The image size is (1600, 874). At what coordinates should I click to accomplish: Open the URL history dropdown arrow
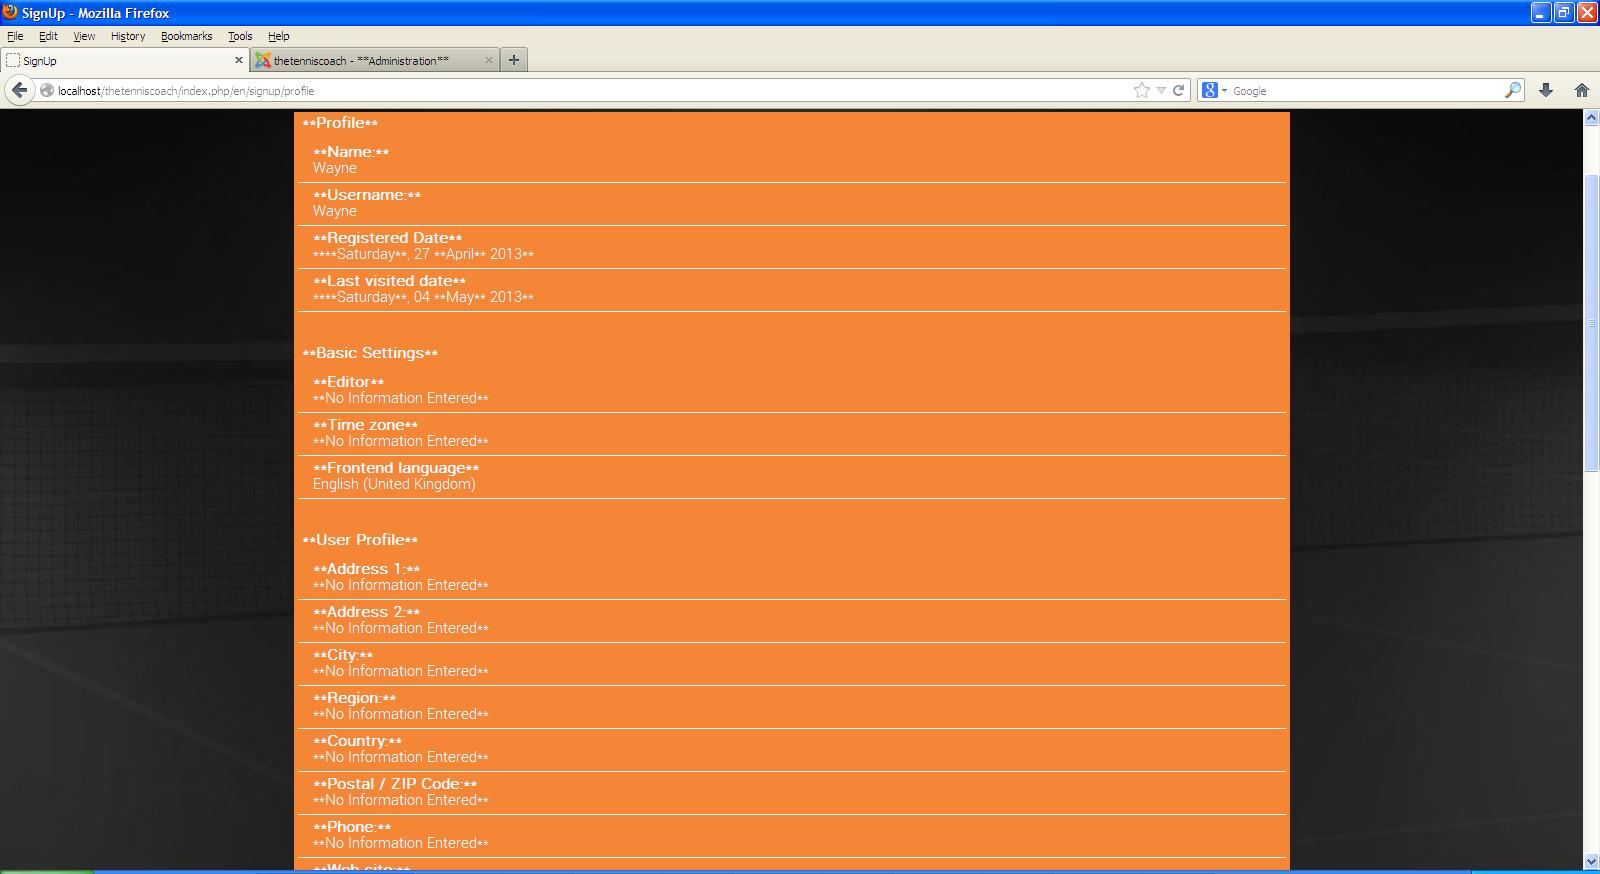click(1161, 90)
